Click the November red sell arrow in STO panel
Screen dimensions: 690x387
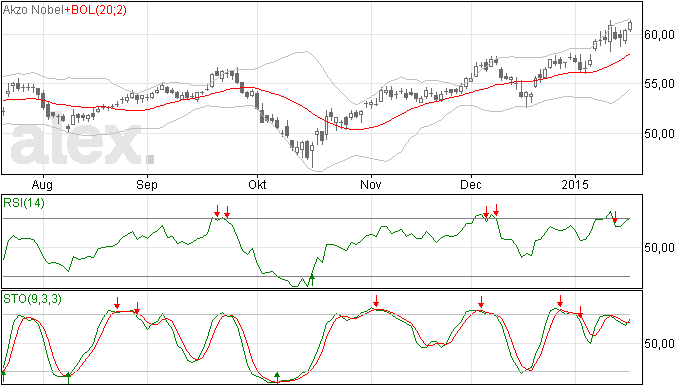point(376,301)
